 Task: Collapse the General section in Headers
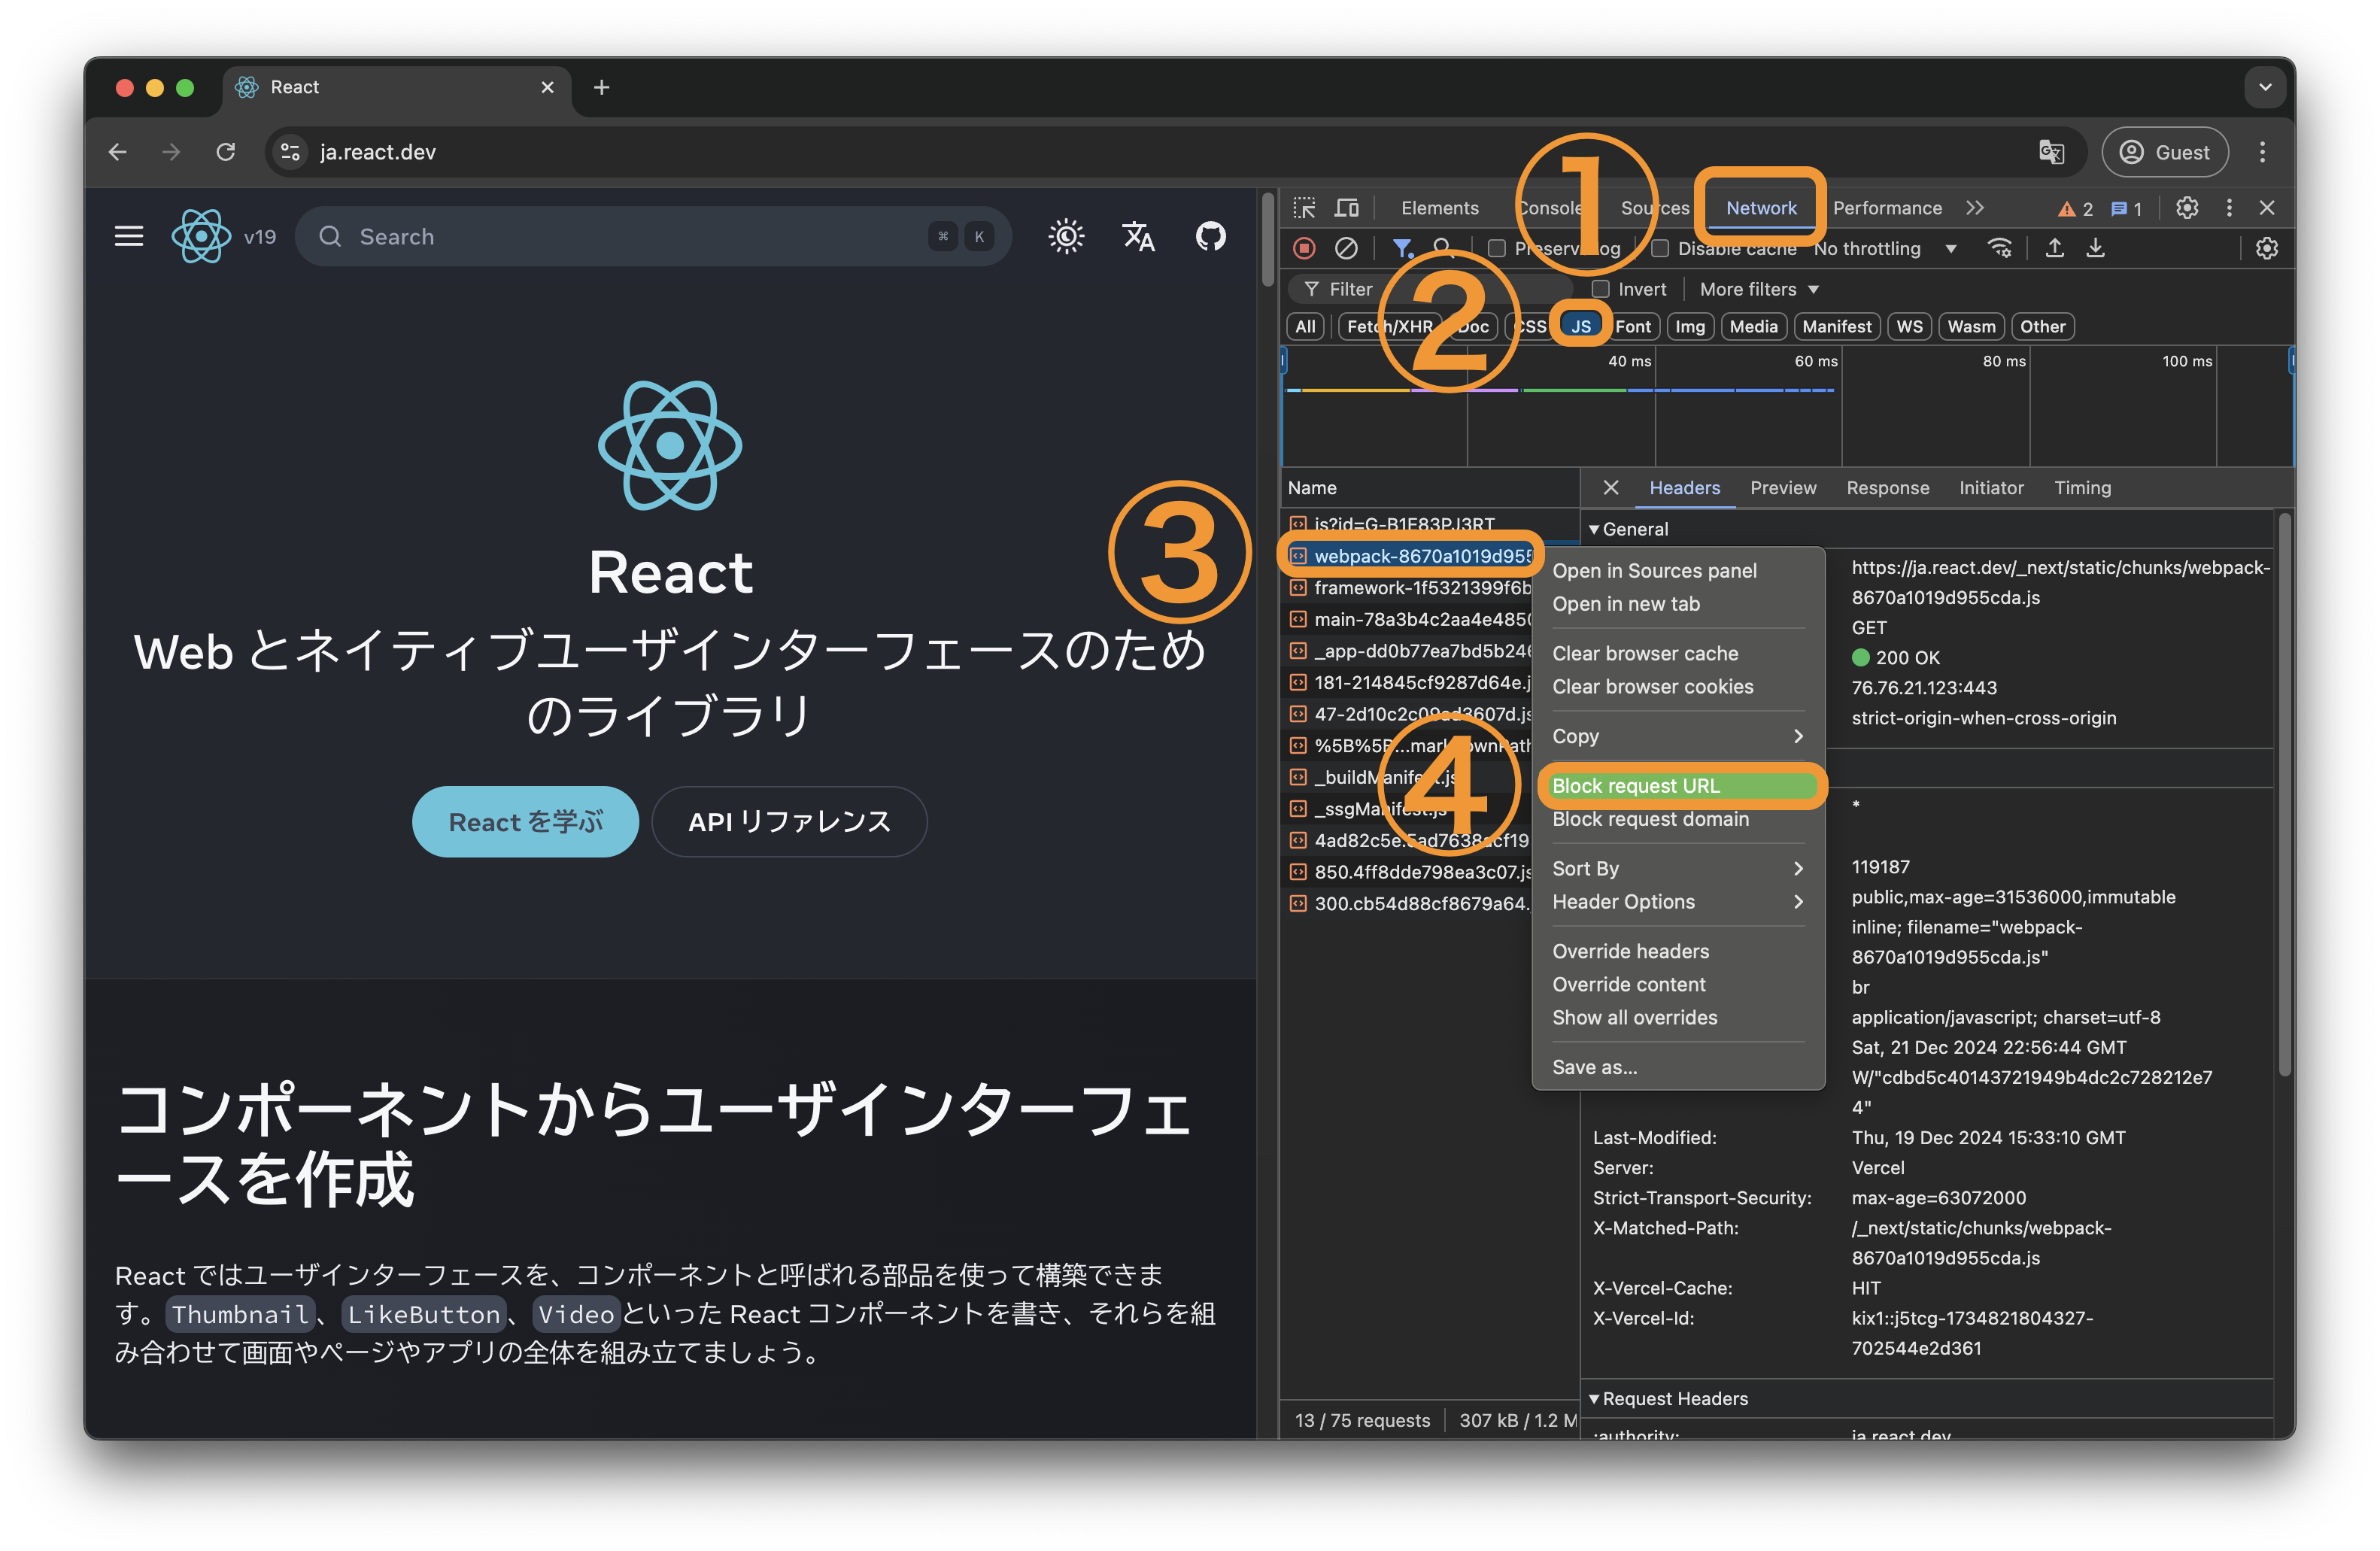1596,529
